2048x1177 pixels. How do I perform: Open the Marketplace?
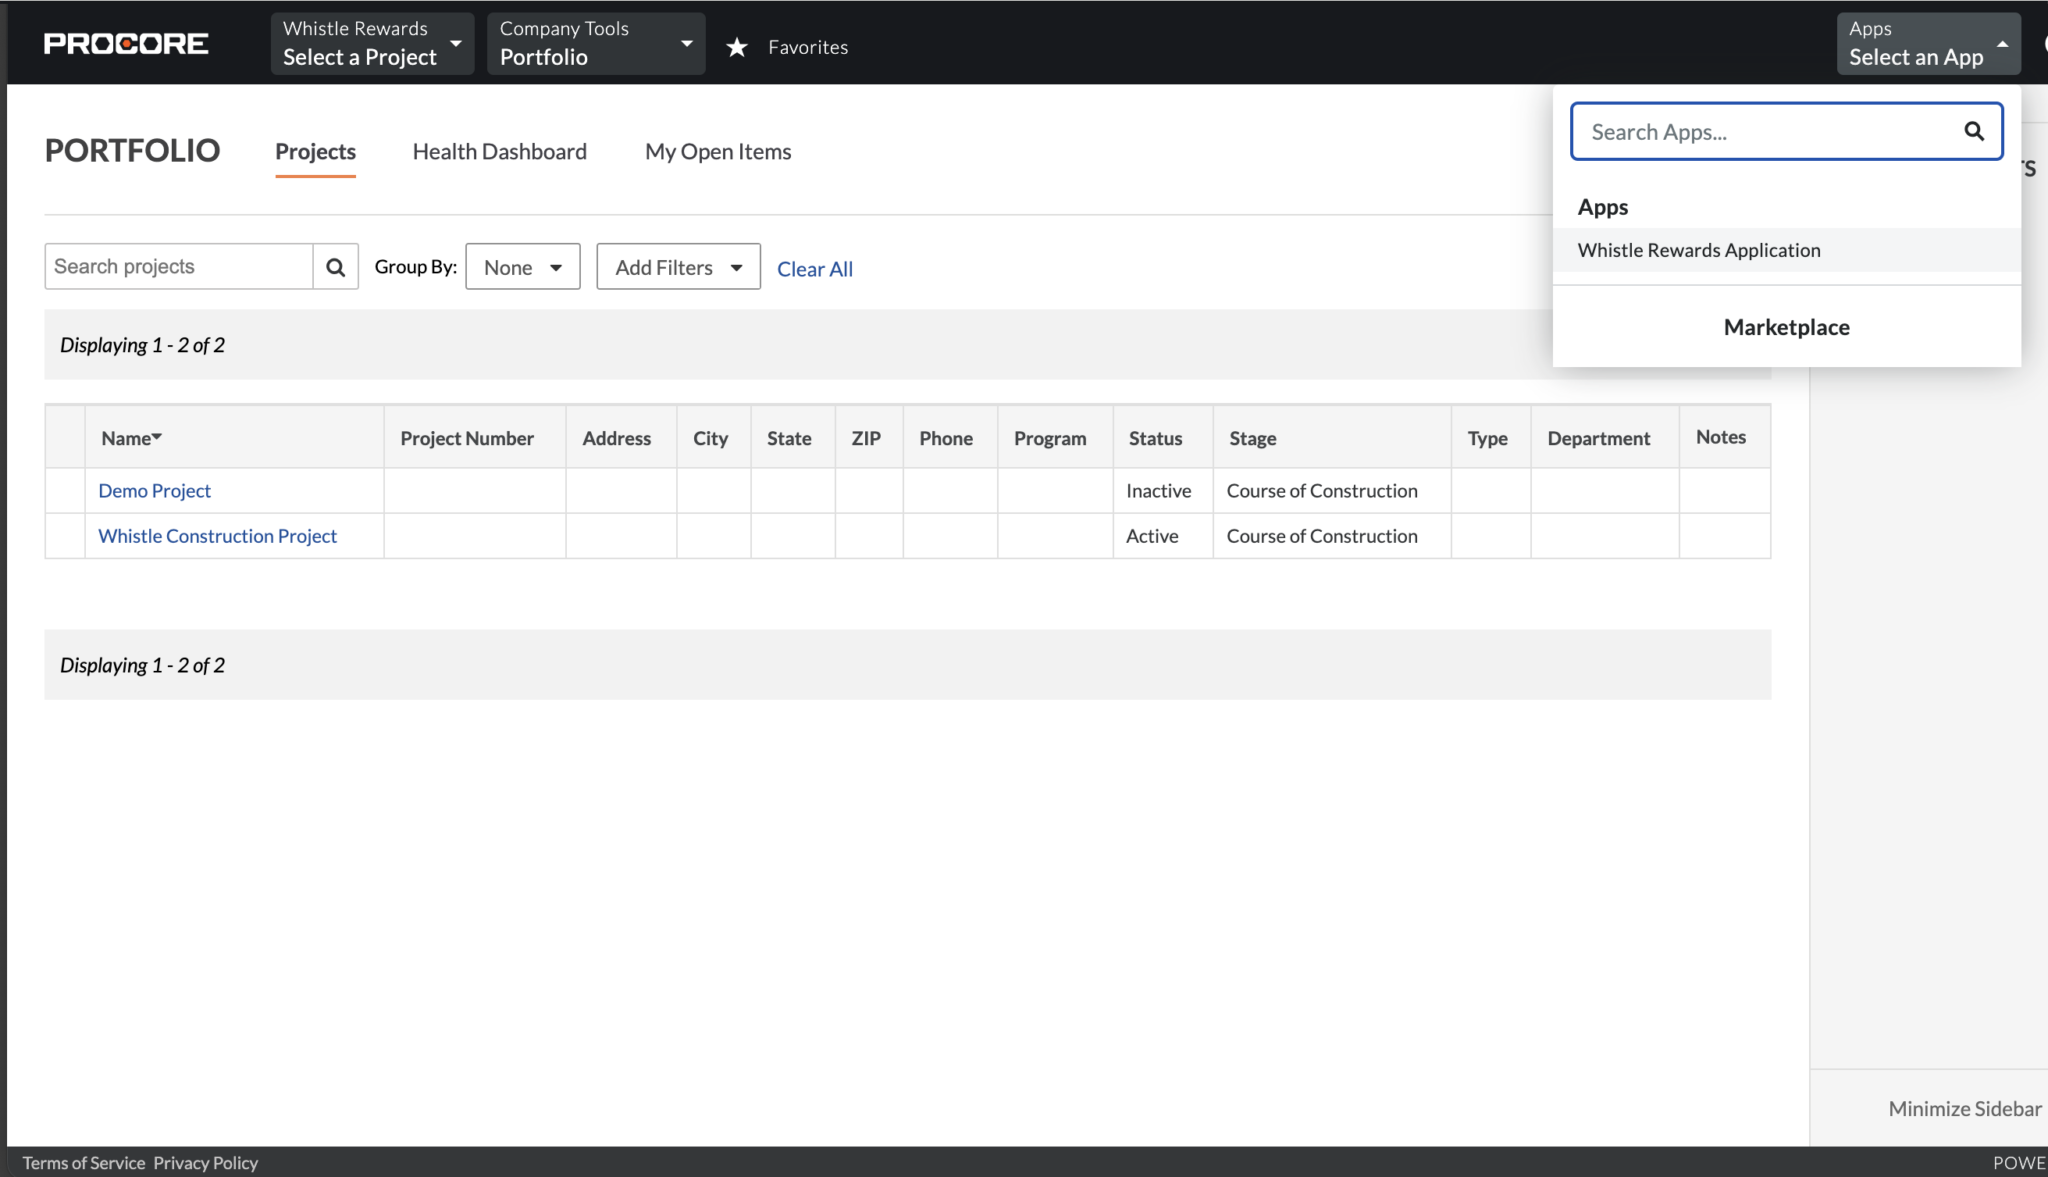click(x=1785, y=327)
